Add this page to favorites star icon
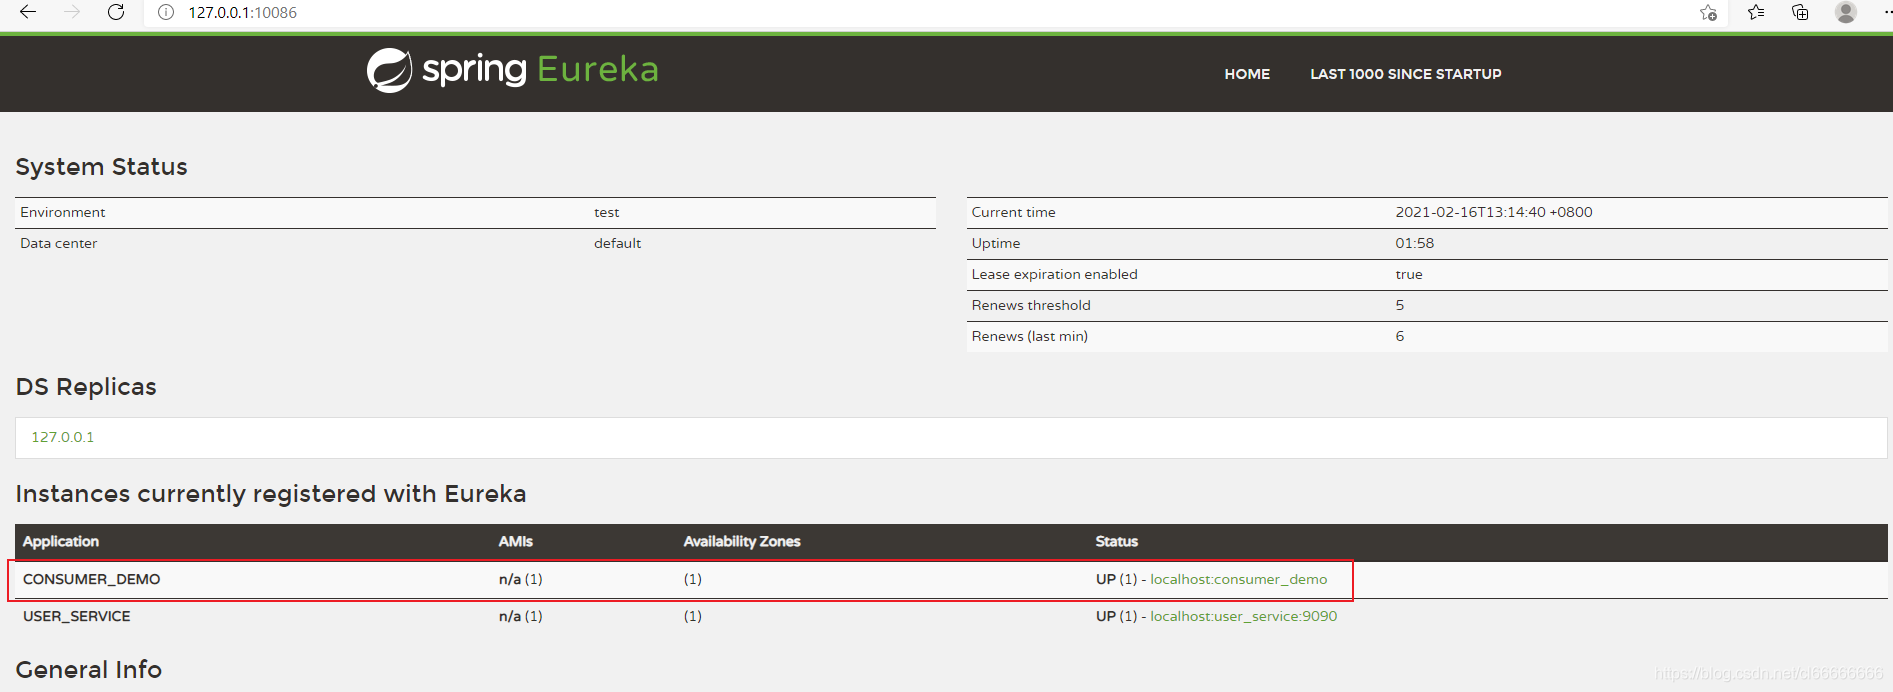1893x692 pixels. (x=1708, y=12)
